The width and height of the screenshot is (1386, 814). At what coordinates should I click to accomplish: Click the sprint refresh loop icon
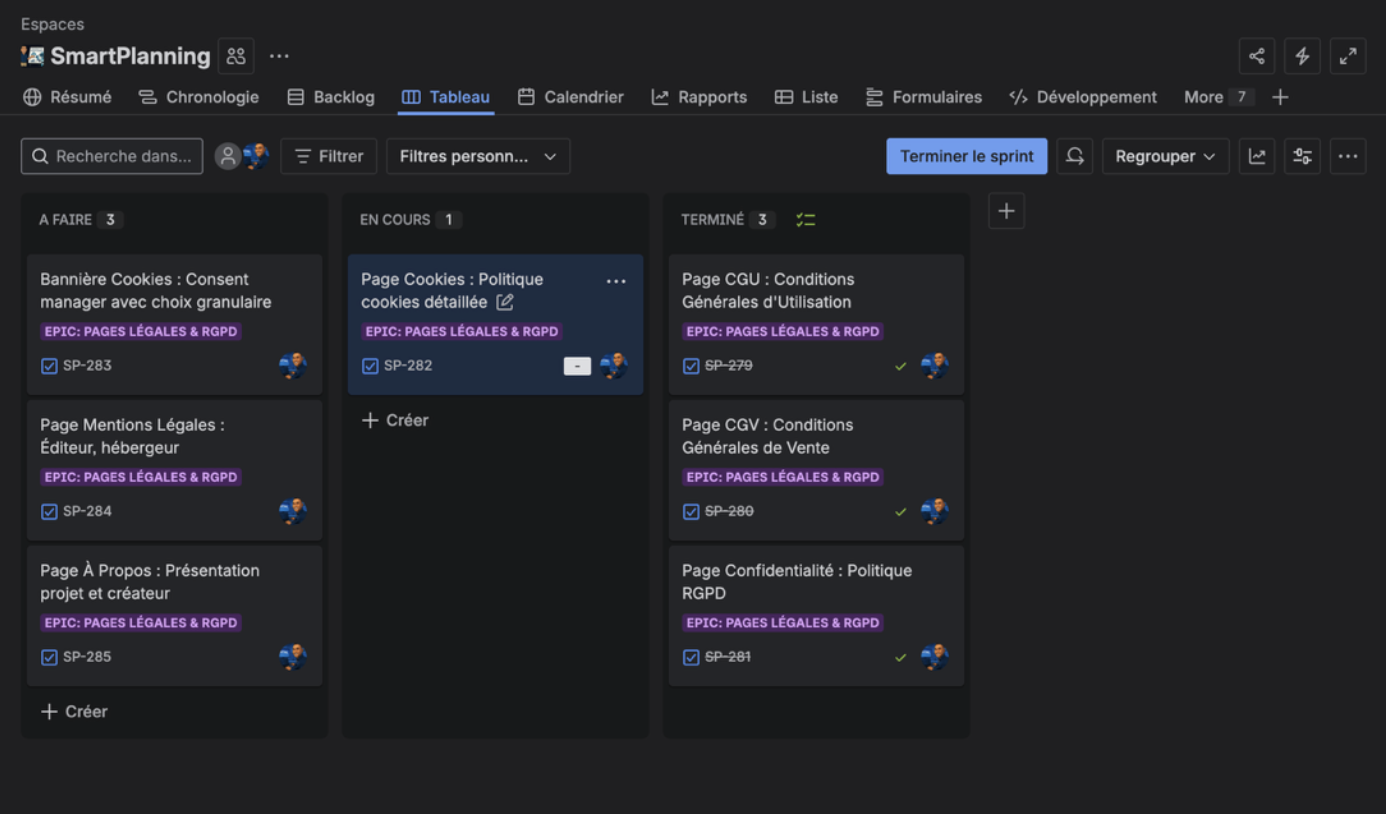(x=1074, y=156)
